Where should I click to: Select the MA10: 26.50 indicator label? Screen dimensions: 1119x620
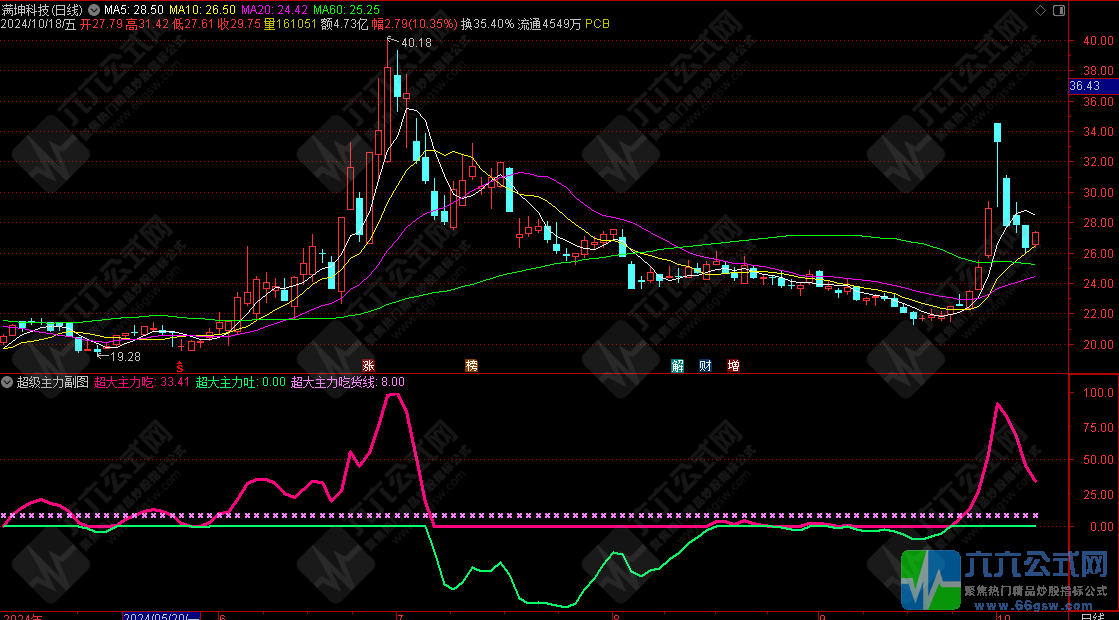click(202, 10)
